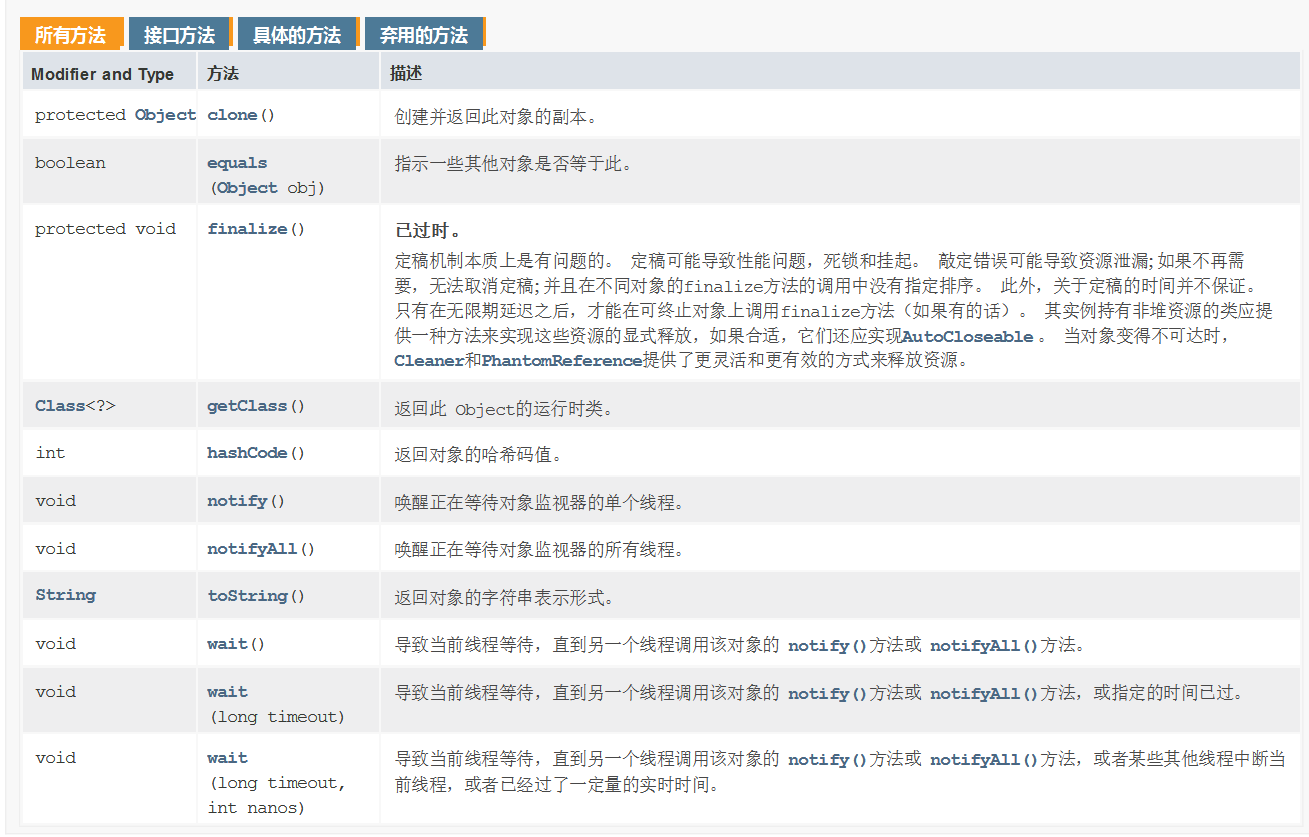Click description 创建并返回此对象的副本。
Image resolution: width=1309 pixels, height=837 pixels.
(x=496, y=117)
